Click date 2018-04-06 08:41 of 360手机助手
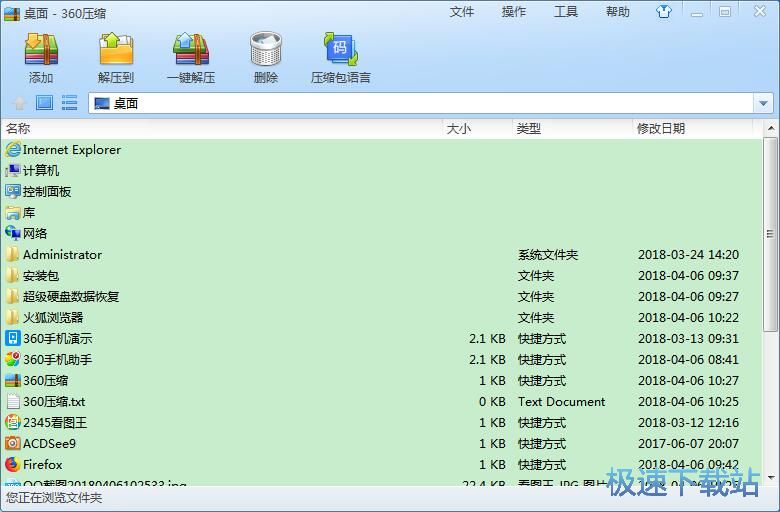Viewport: 780px width, 512px height. [x=688, y=359]
